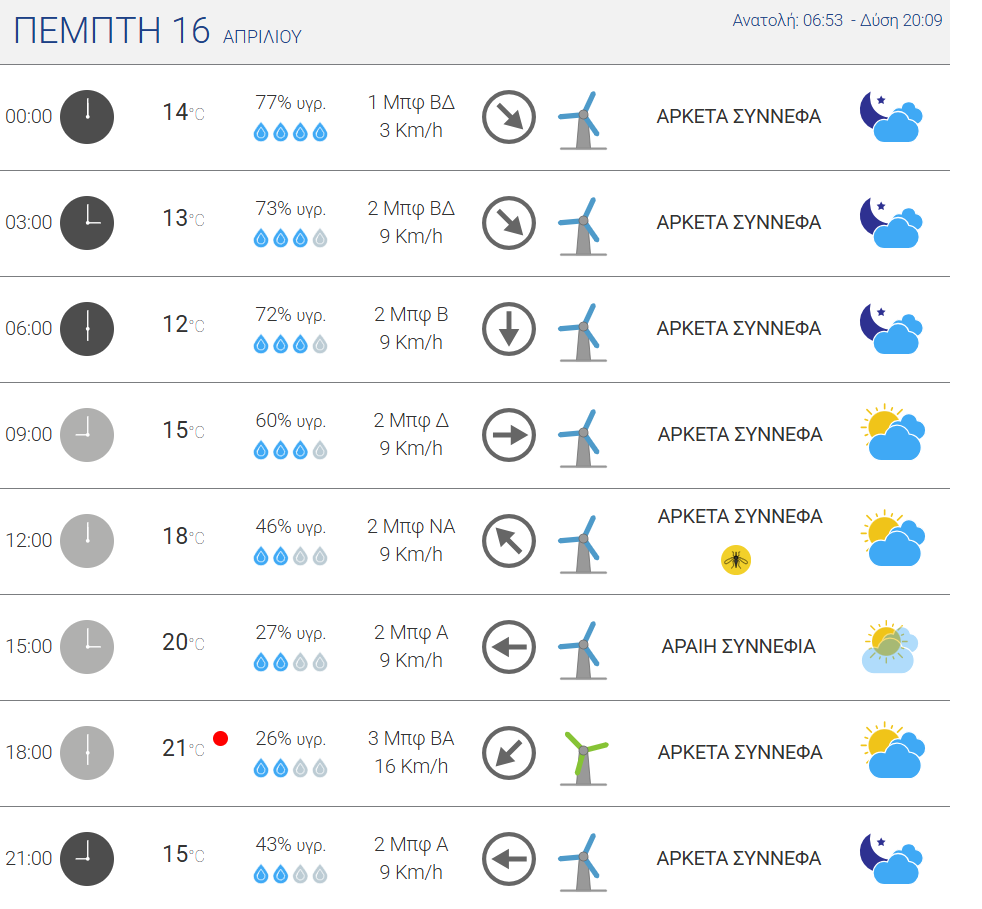Click the light gray clock at 12:00
Image resolution: width=982 pixels, height=909 pixels.
click(x=87, y=541)
